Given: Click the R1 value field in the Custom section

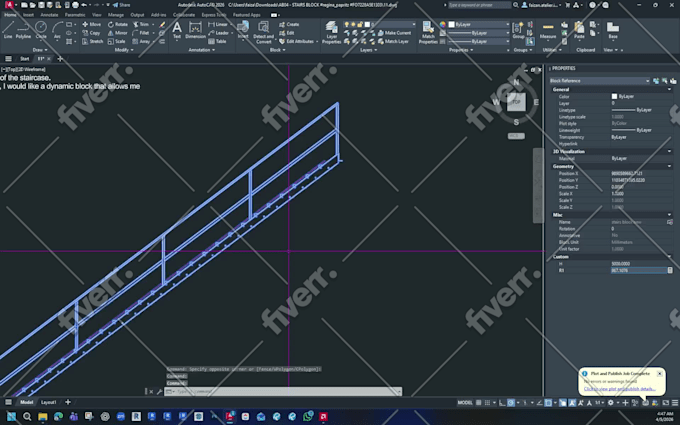Looking at the screenshot, I should (639, 270).
